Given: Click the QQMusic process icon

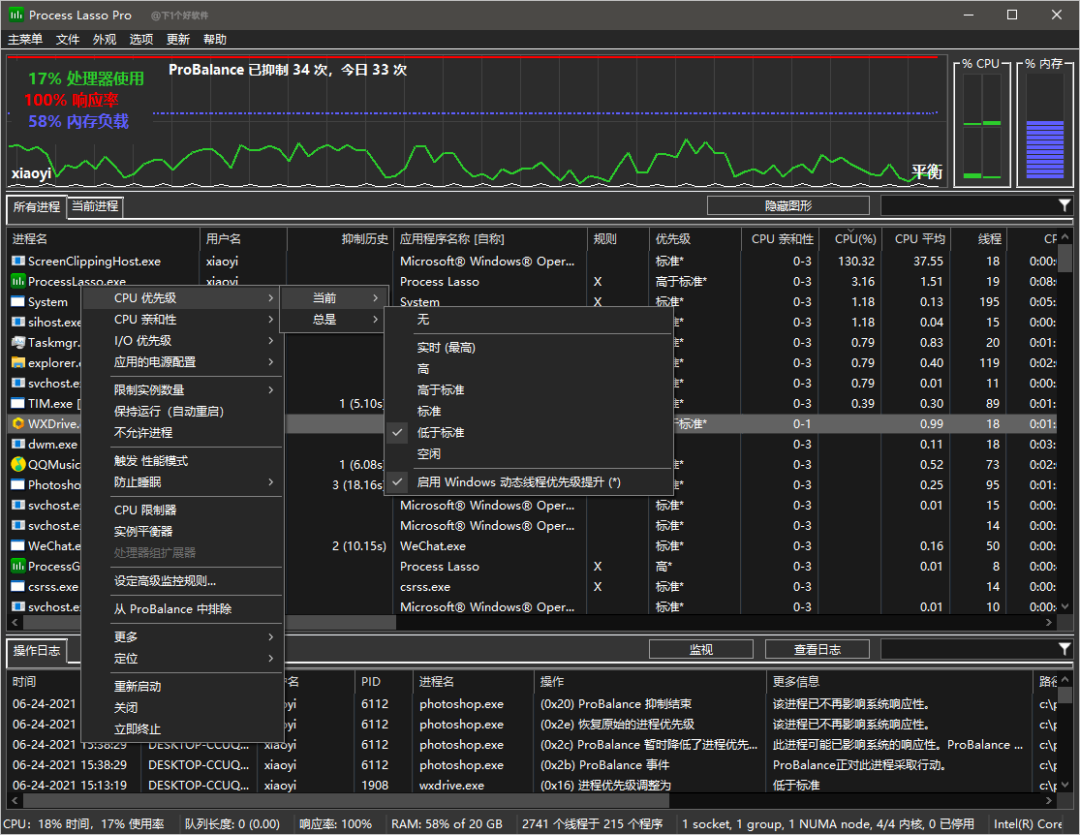Looking at the screenshot, I should [x=18, y=464].
